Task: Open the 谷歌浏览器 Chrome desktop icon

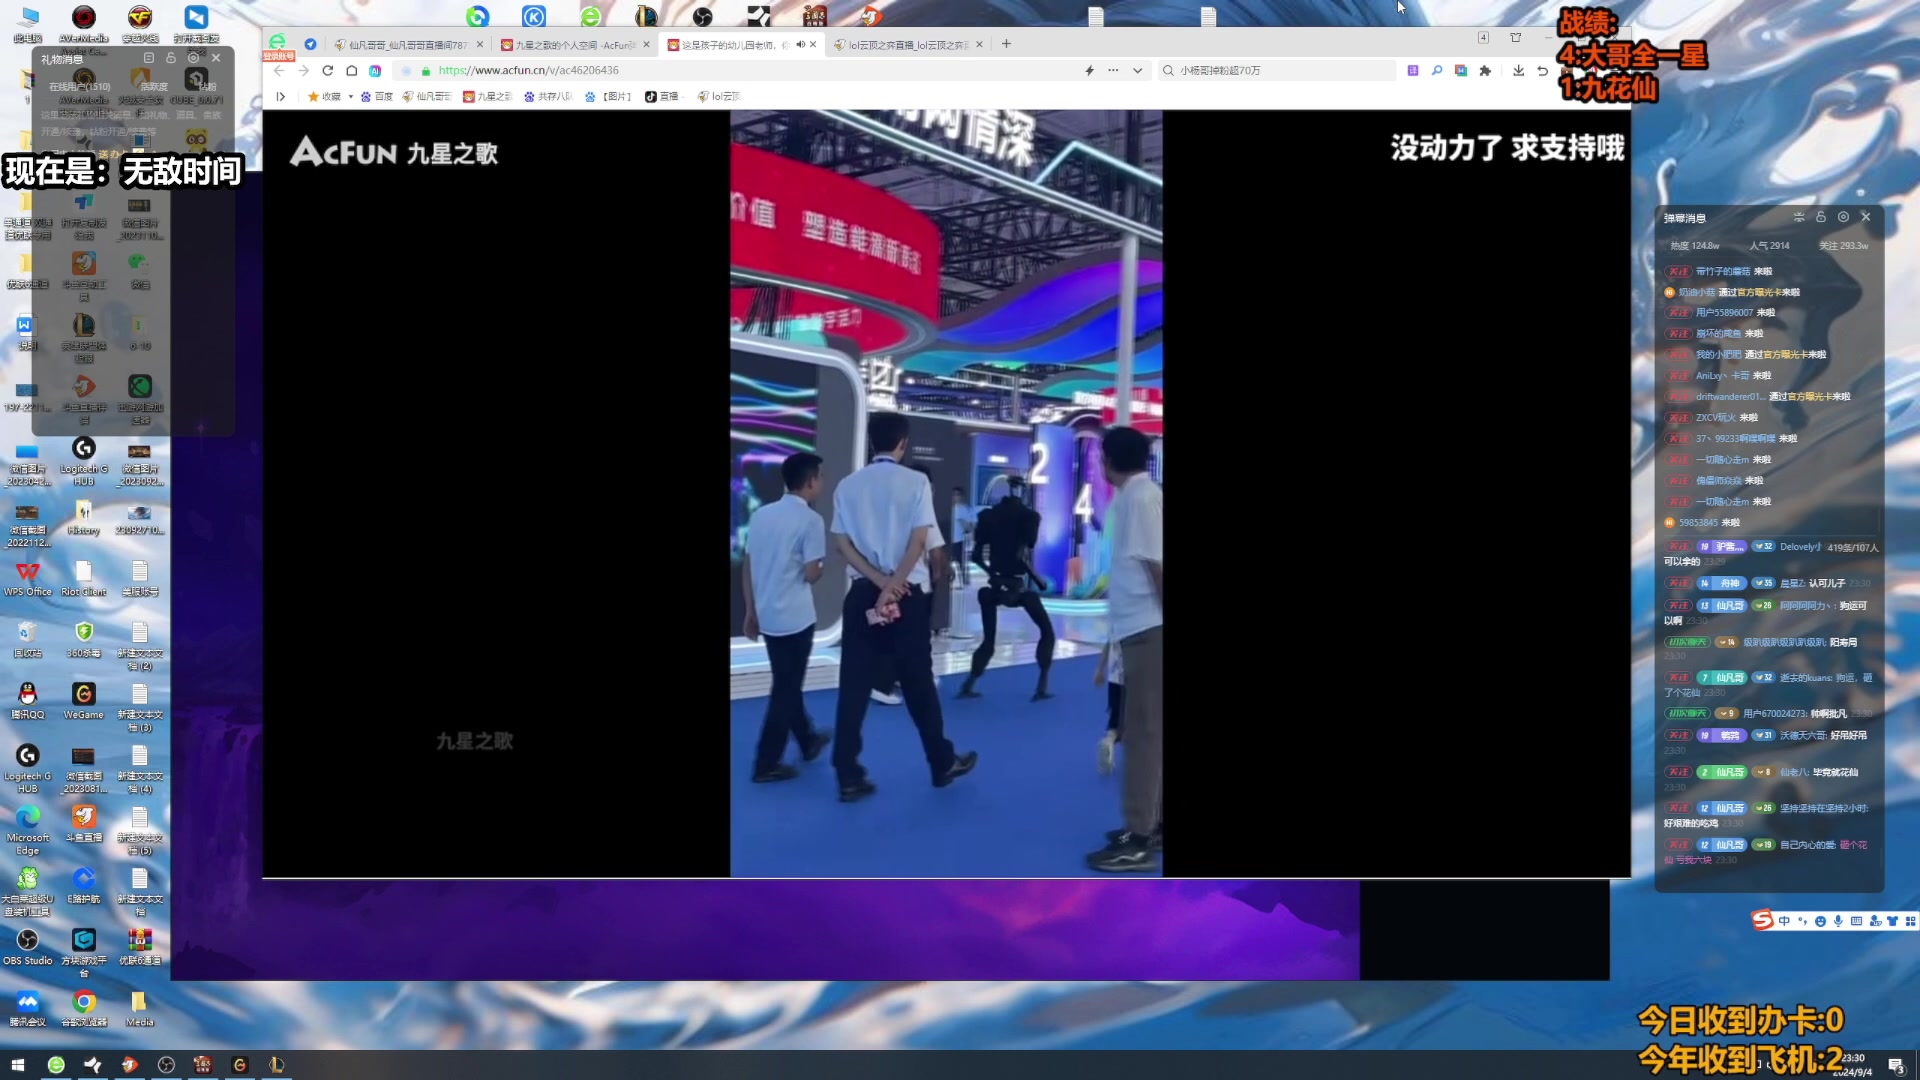Action: tap(84, 1008)
